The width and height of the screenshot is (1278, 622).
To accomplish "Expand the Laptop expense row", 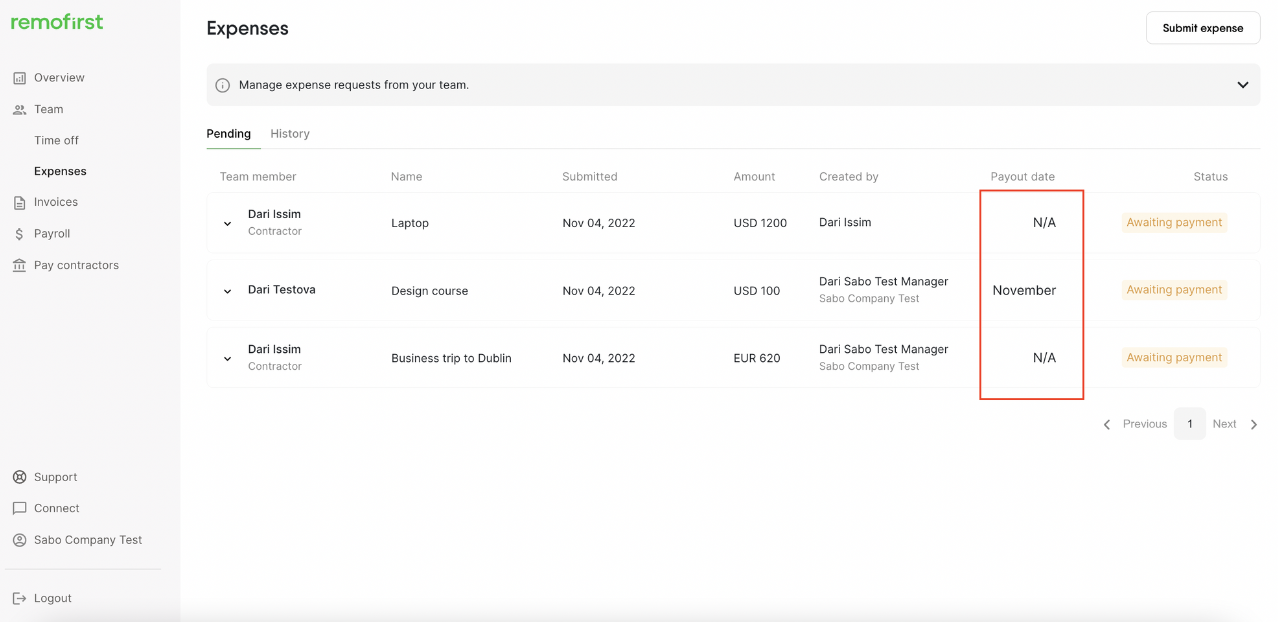I will click(x=227, y=224).
